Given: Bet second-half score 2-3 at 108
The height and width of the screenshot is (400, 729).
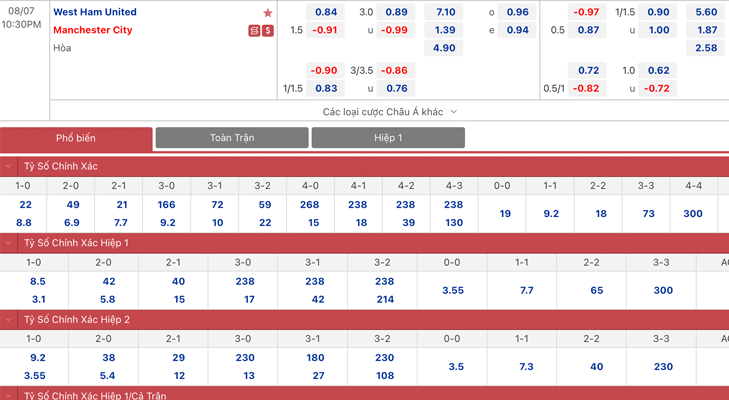Looking at the screenshot, I should tap(385, 376).
